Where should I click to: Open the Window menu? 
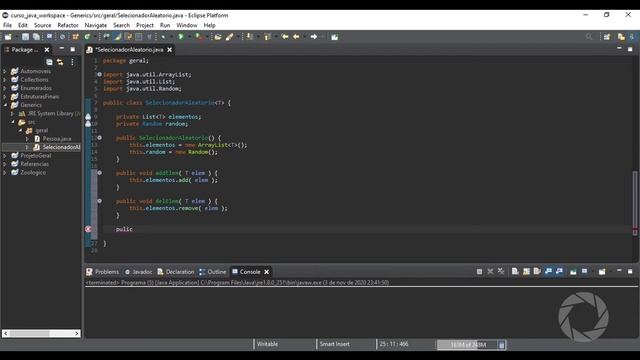click(x=187, y=25)
